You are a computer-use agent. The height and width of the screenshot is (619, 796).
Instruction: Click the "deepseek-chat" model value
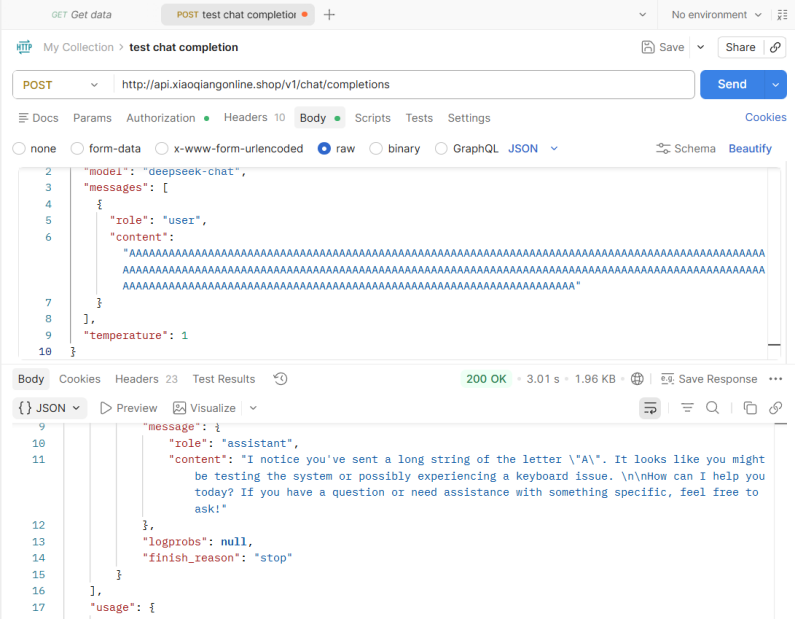pyautogui.click(x=191, y=172)
